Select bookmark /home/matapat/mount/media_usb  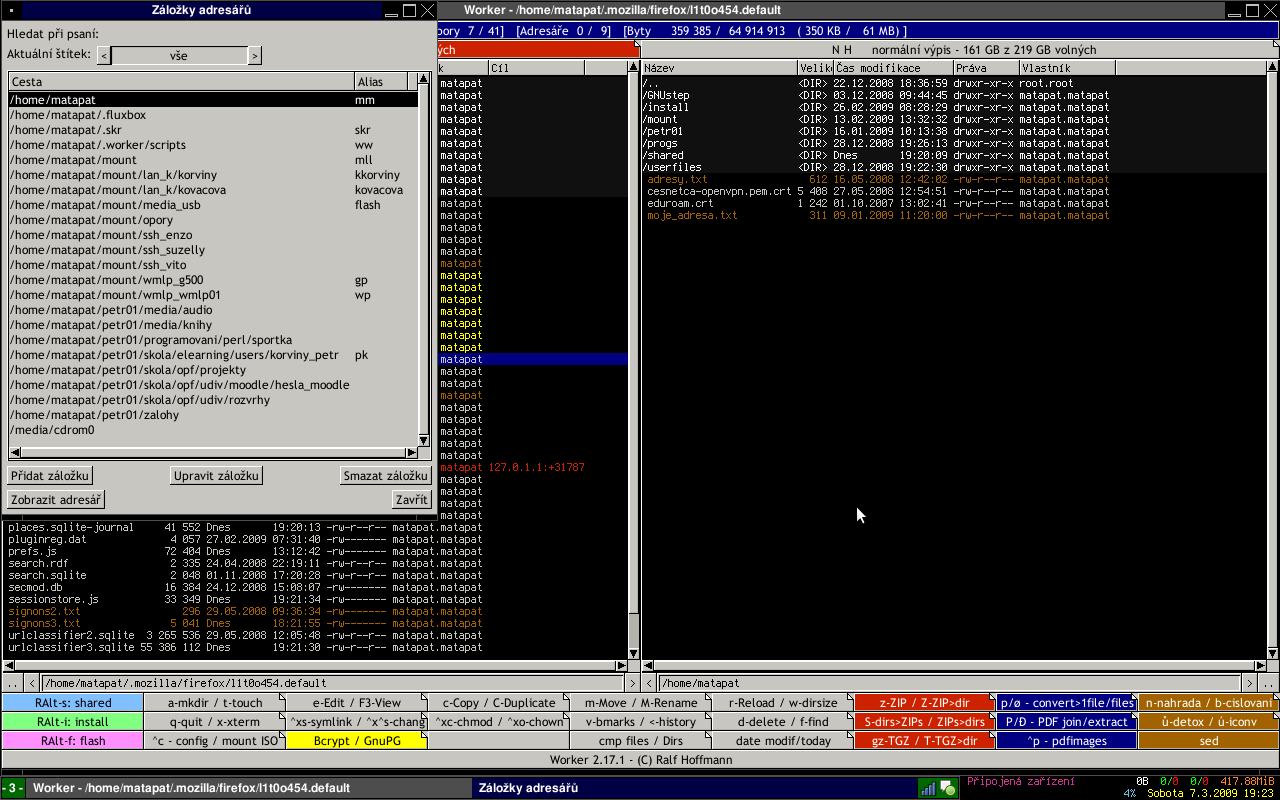pyautogui.click(x=213, y=205)
